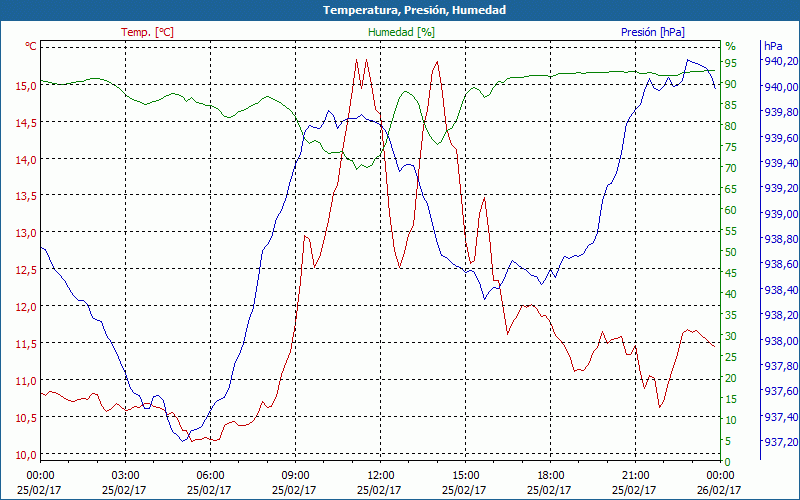Click the 20 humidity axis value

click(730, 378)
